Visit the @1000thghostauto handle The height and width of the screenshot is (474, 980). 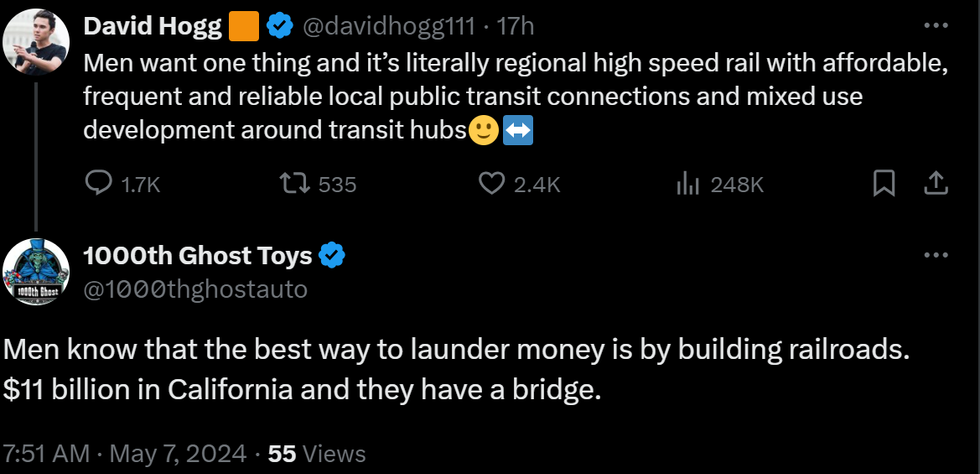click(x=194, y=290)
